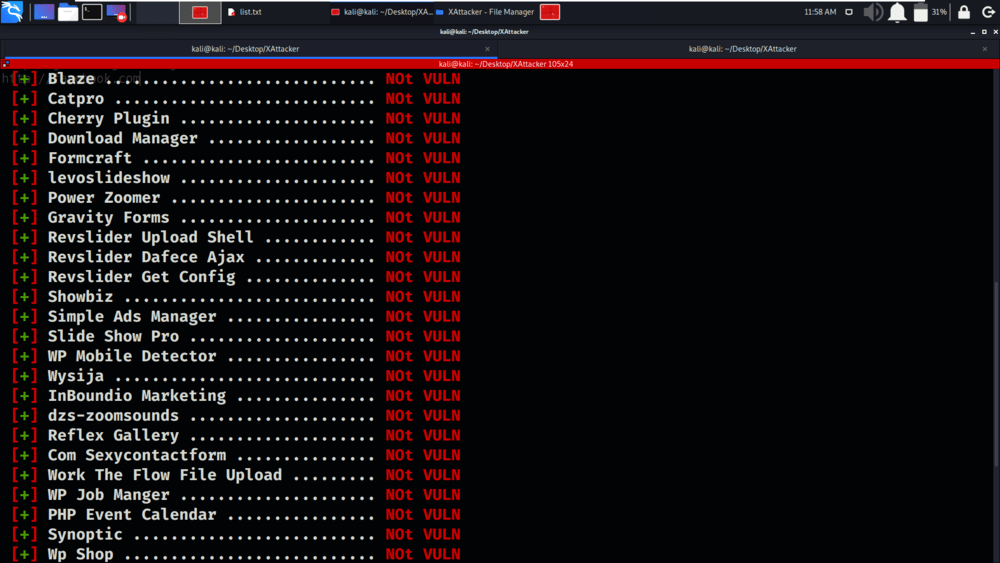Click the 'InBoundio Marketing' line
Screen dimensions: 1000x563
point(236,395)
